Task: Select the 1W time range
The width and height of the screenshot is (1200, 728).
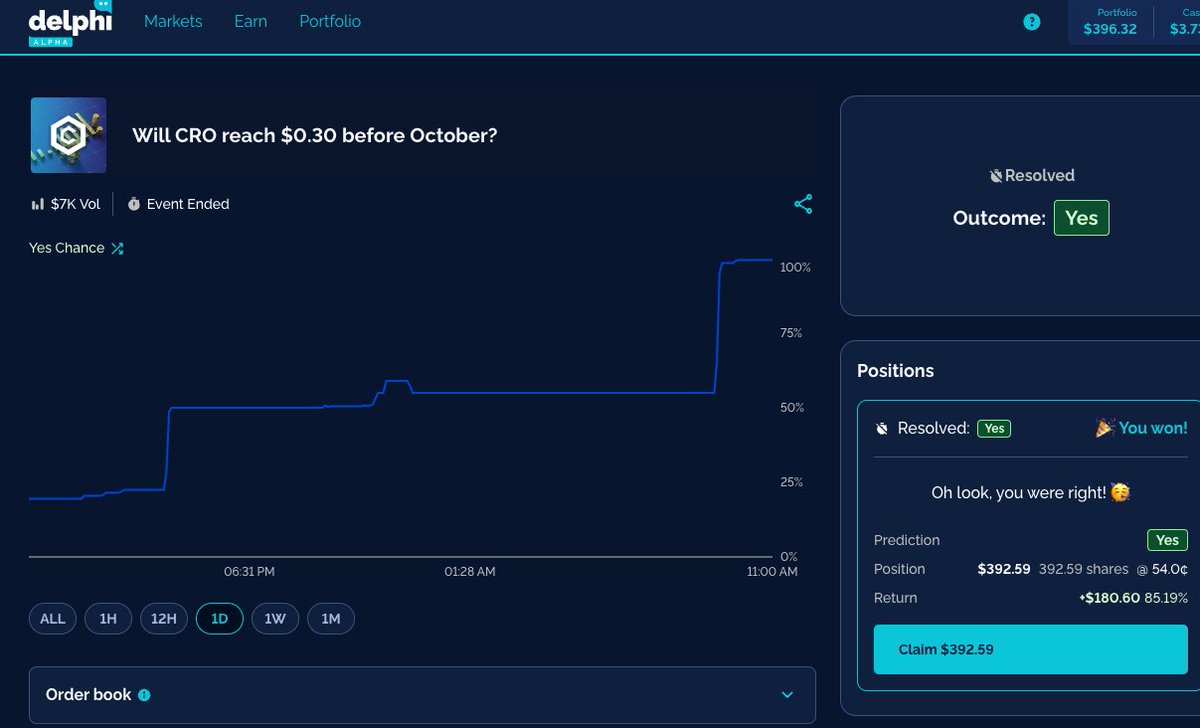Action: [275, 619]
